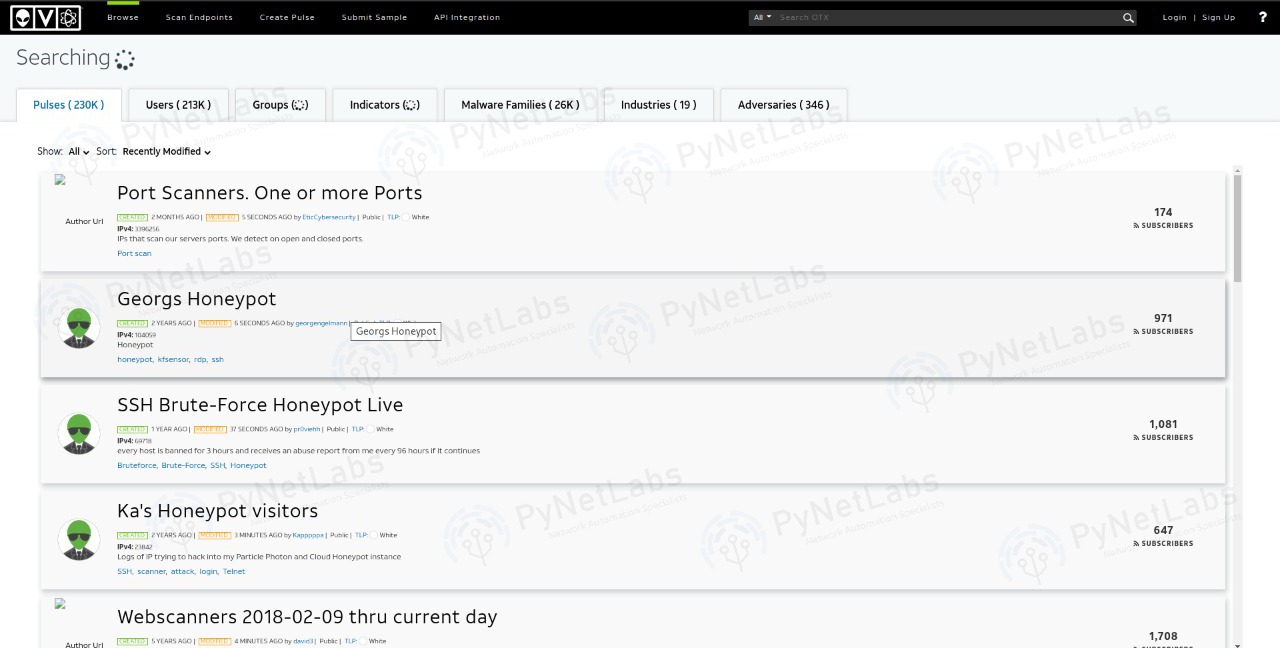Click the subscribers feed icon under 971
1280x648 pixels.
(x=1136, y=332)
